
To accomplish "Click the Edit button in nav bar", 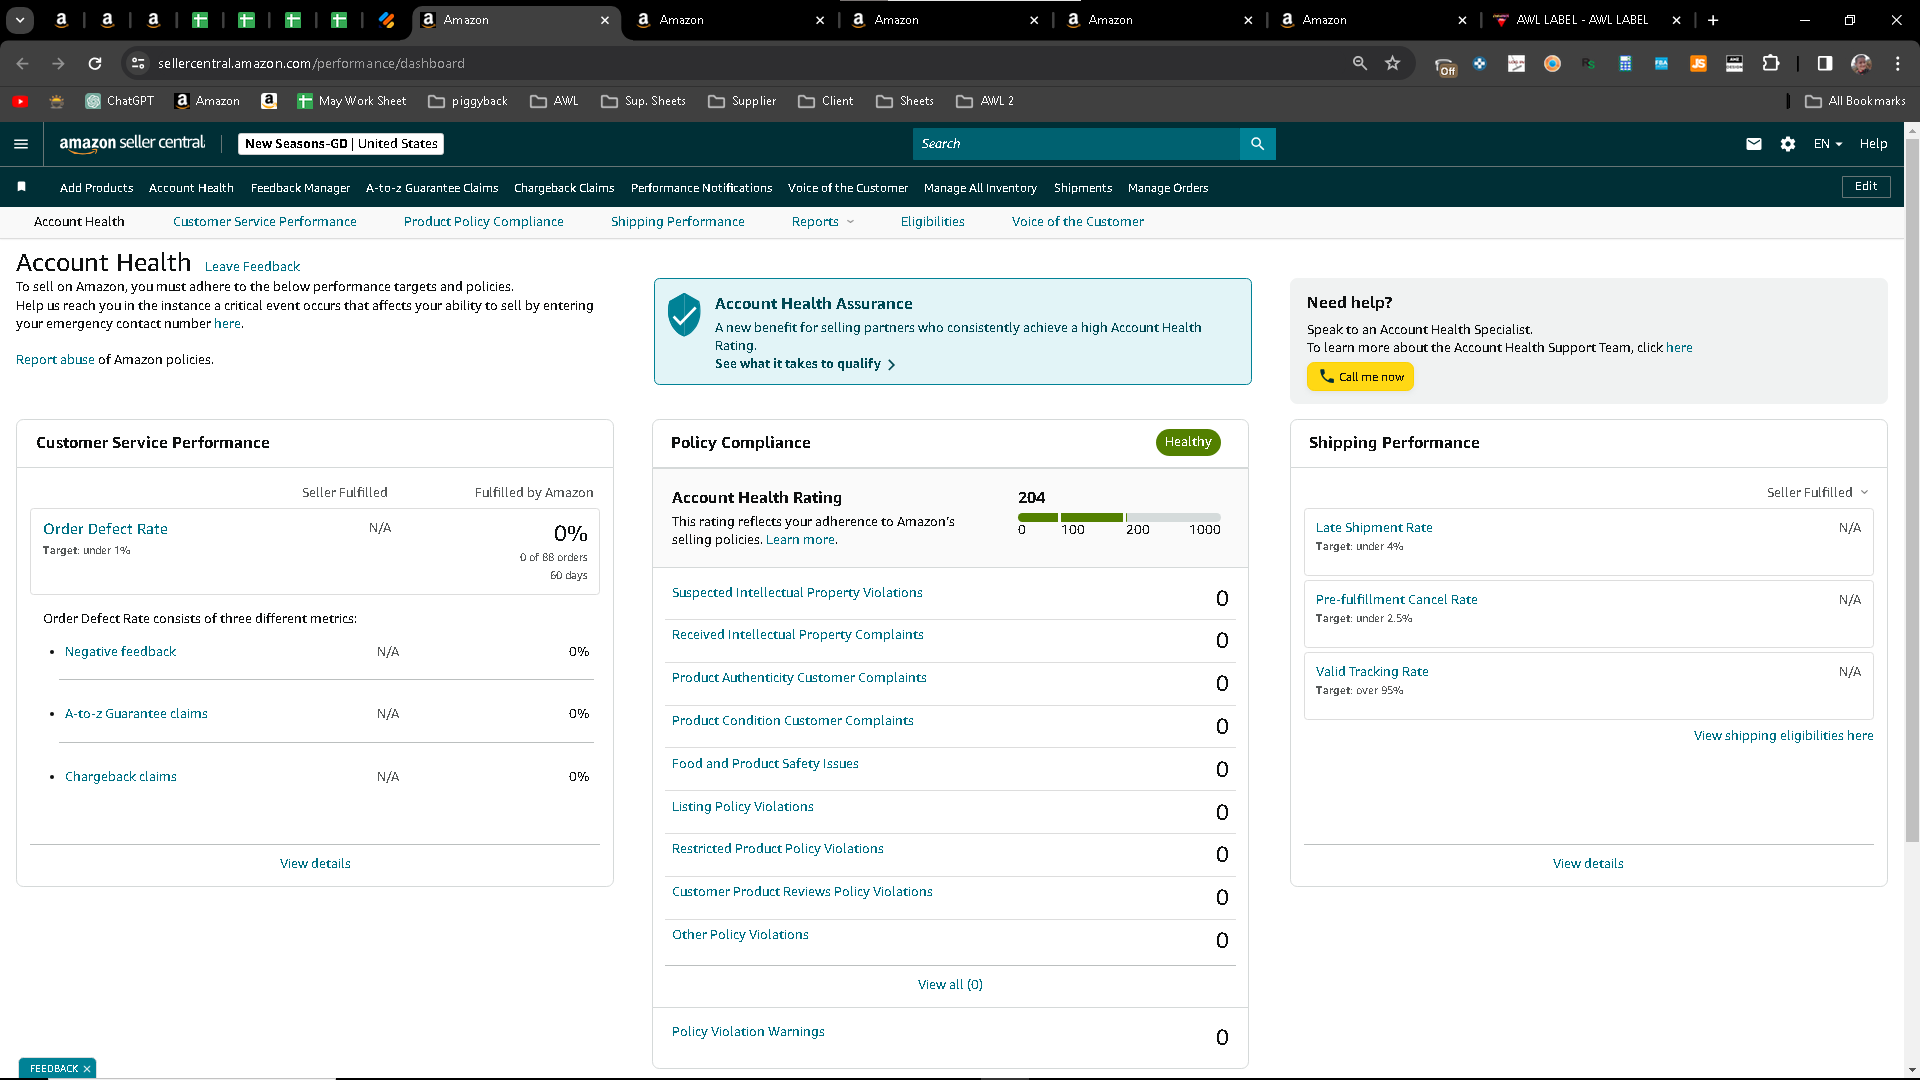I will point(1866,187).
